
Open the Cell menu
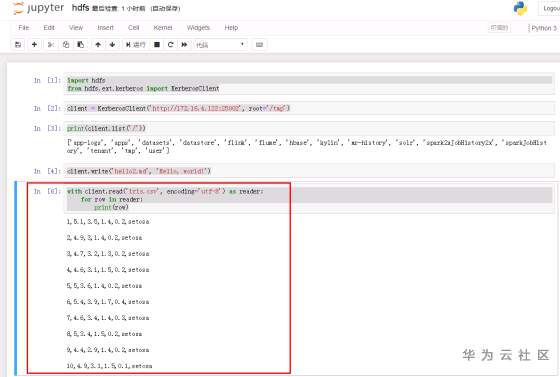pyautogui.click(x=134, y=27)
